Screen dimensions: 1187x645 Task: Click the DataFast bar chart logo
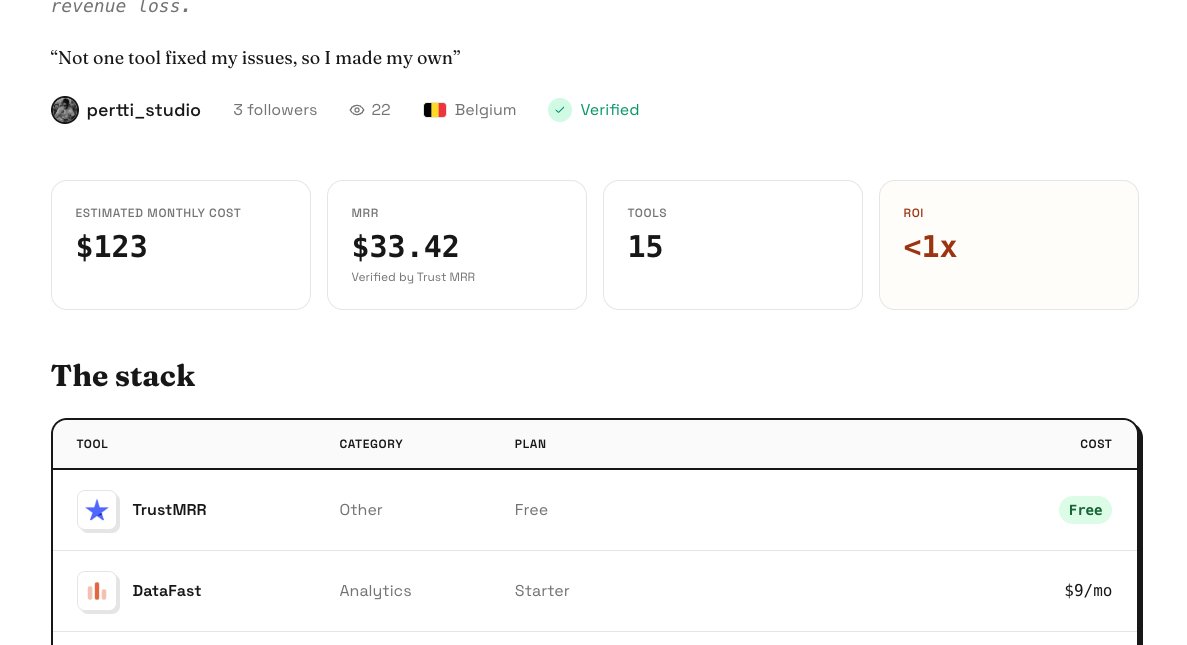tap(97, 591)
